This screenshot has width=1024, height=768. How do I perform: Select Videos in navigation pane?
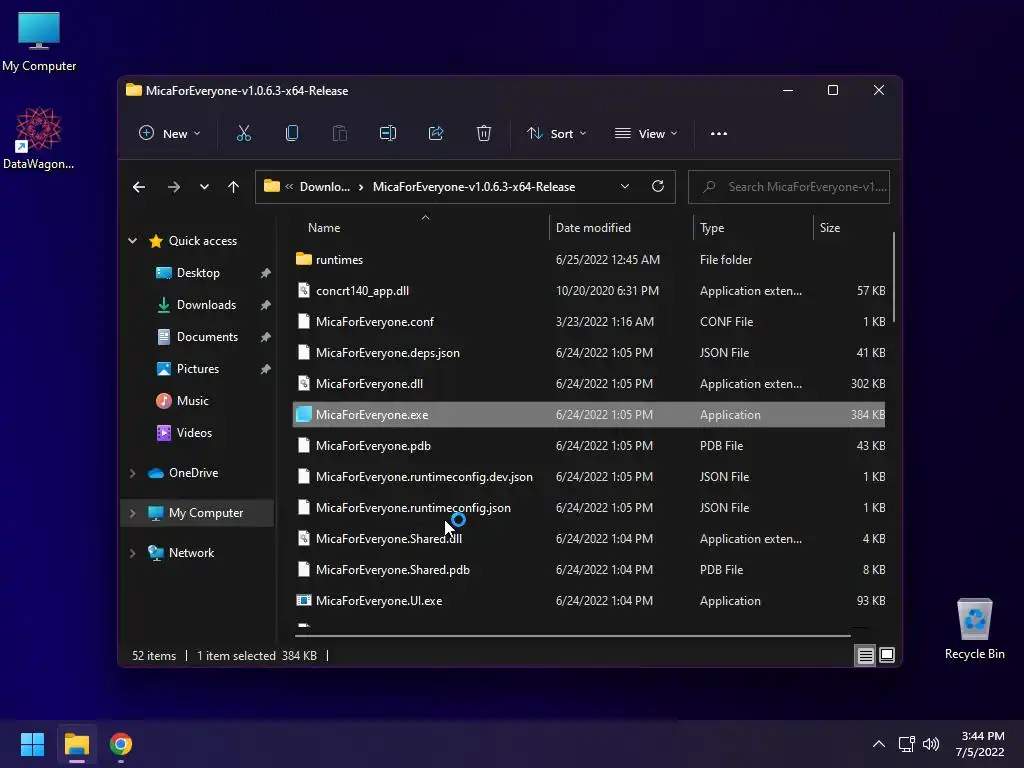pyautogui.click(x=194, y=433)
